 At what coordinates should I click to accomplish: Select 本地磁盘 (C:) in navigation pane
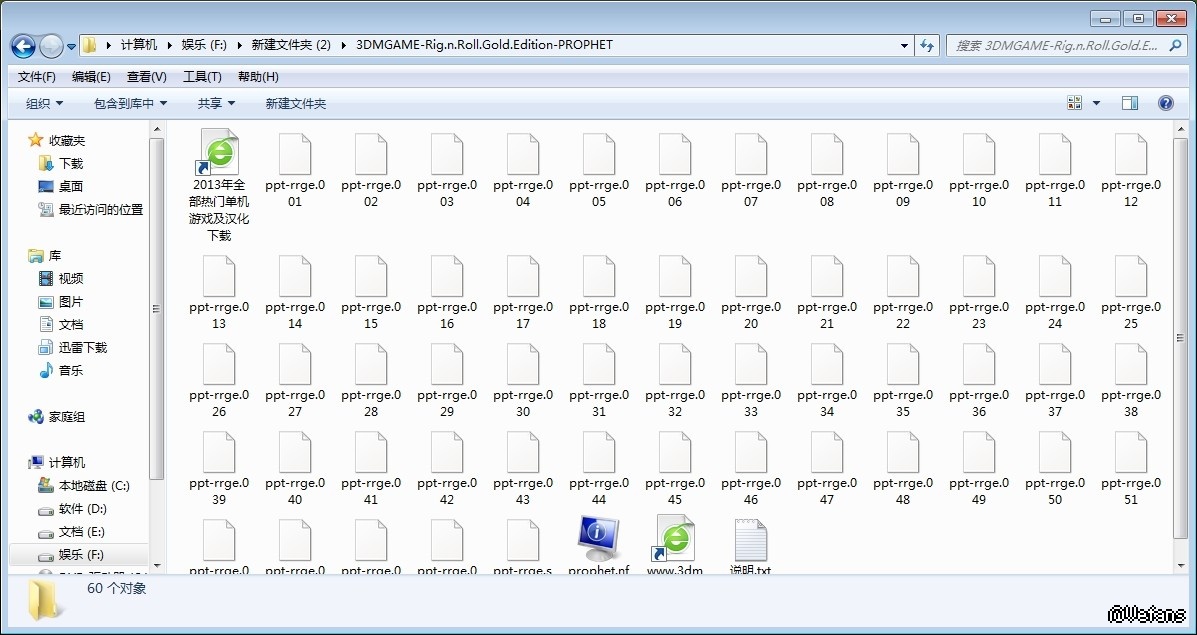point(94,486)
